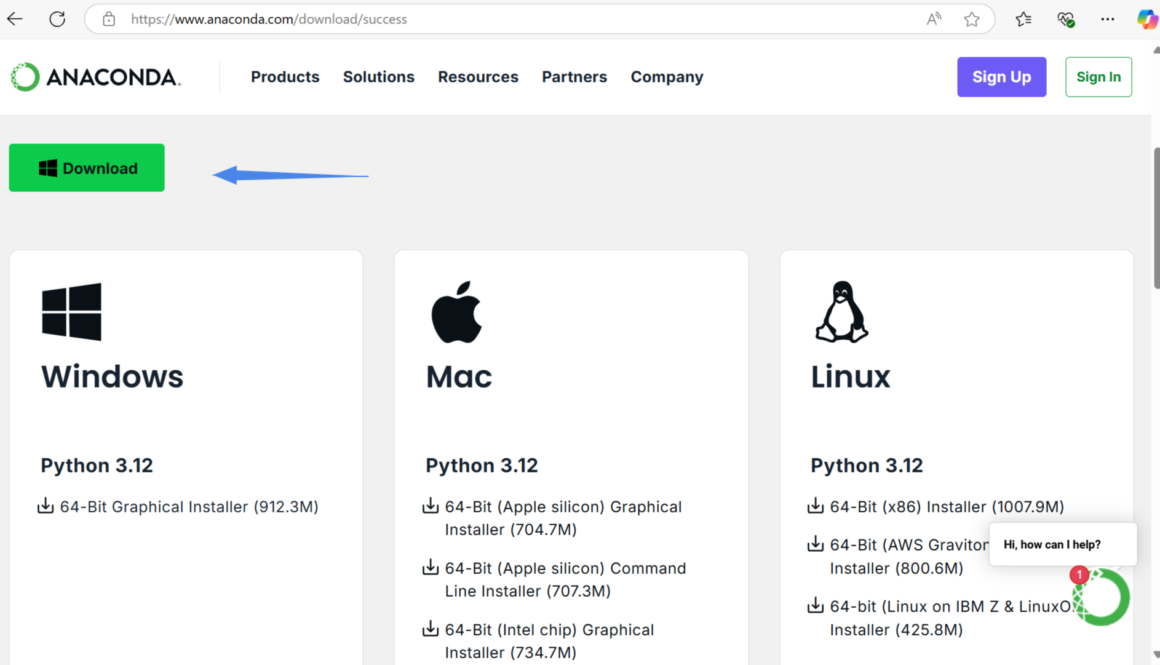Open browser settings and more menu

click(1107, 19)
